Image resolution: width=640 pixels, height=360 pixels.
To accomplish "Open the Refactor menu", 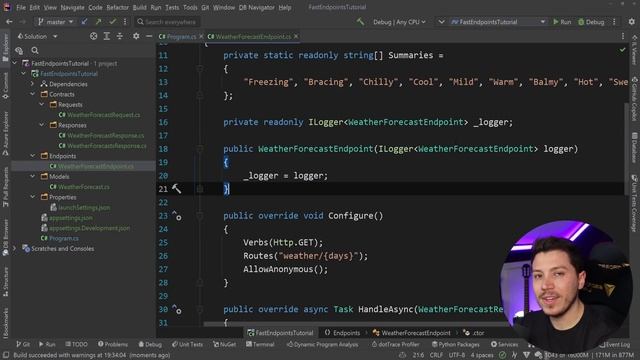I will (x=118, y=7).
